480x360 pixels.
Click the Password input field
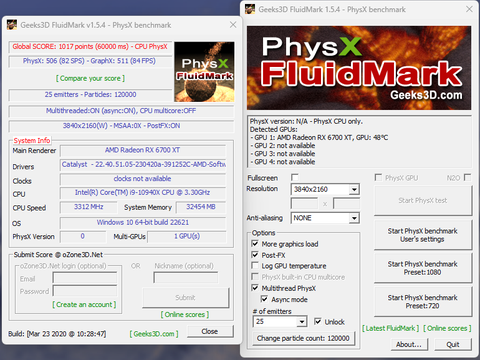tap(85, 291)
